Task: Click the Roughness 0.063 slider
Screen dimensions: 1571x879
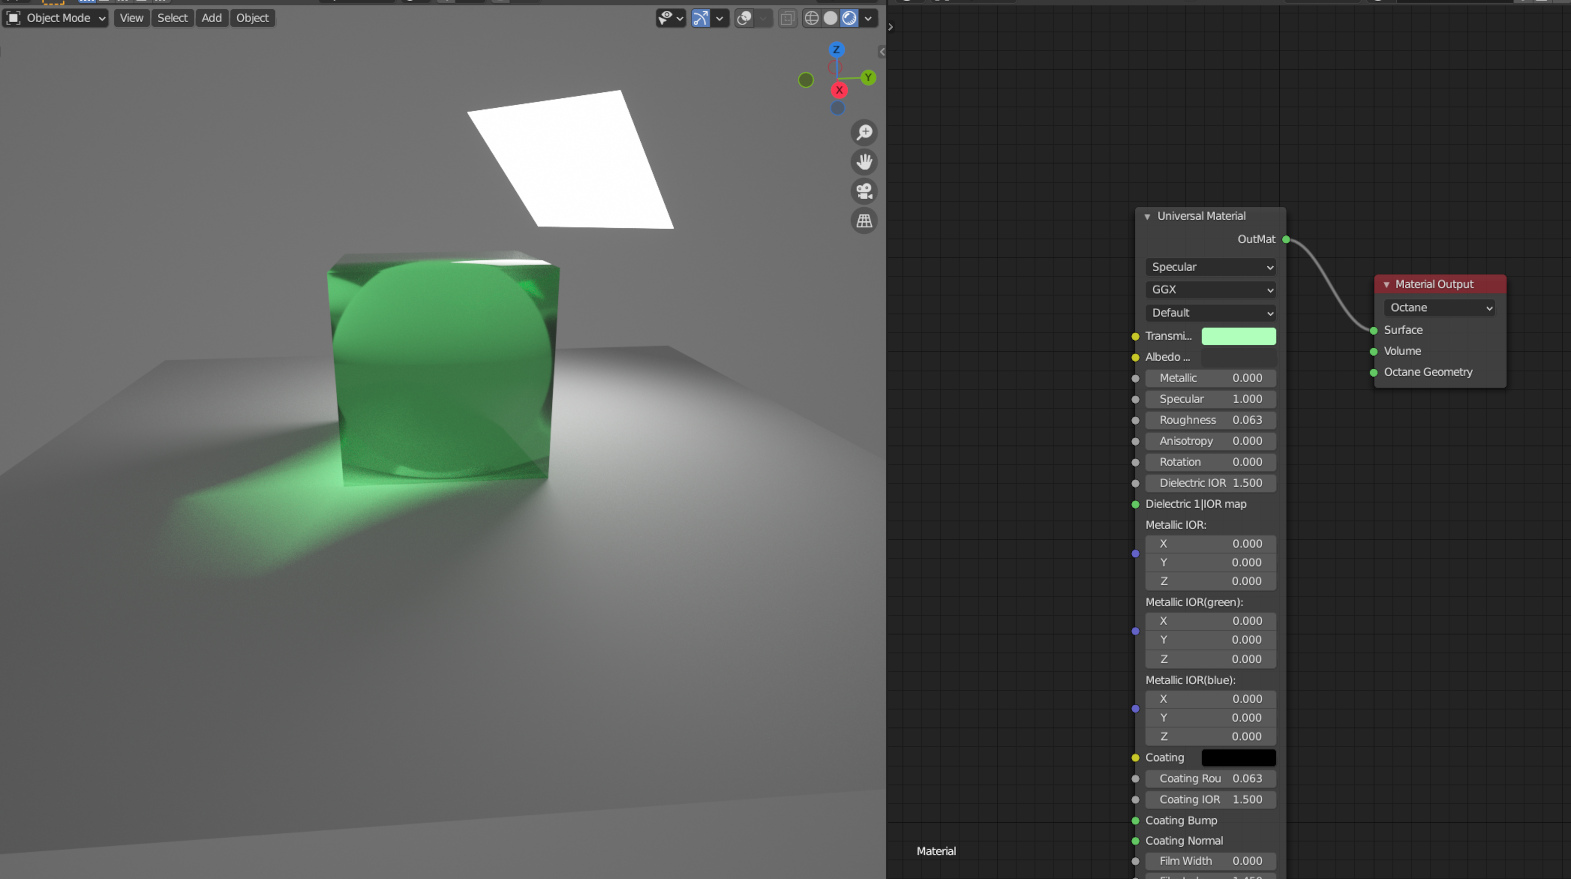Action: point(1211,420)
